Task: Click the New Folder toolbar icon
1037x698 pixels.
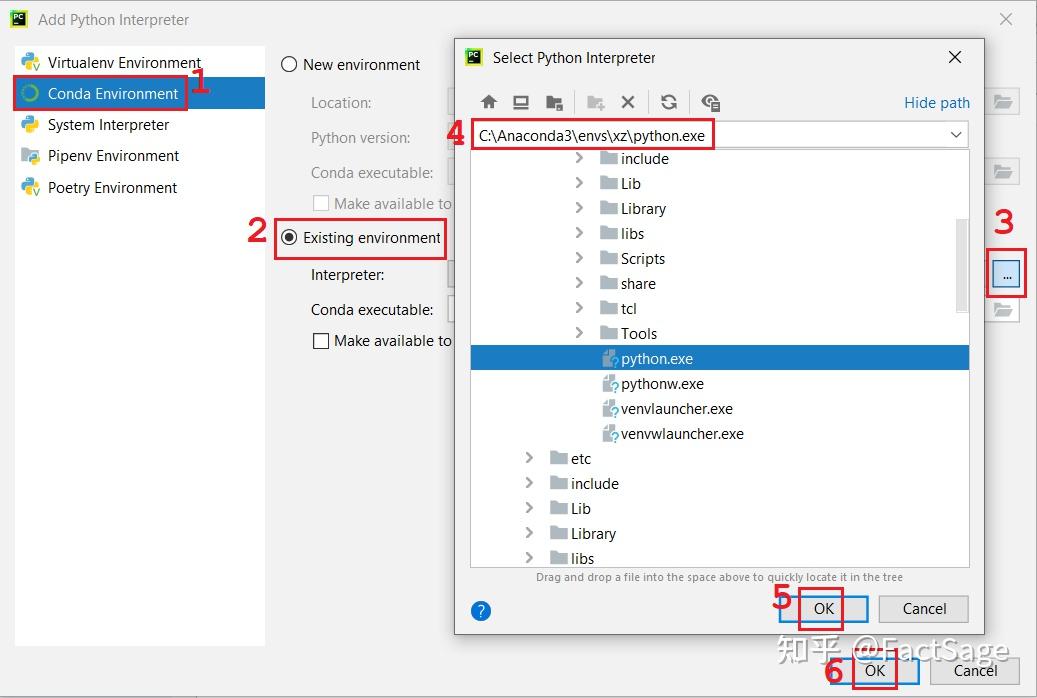Action: 595,103
